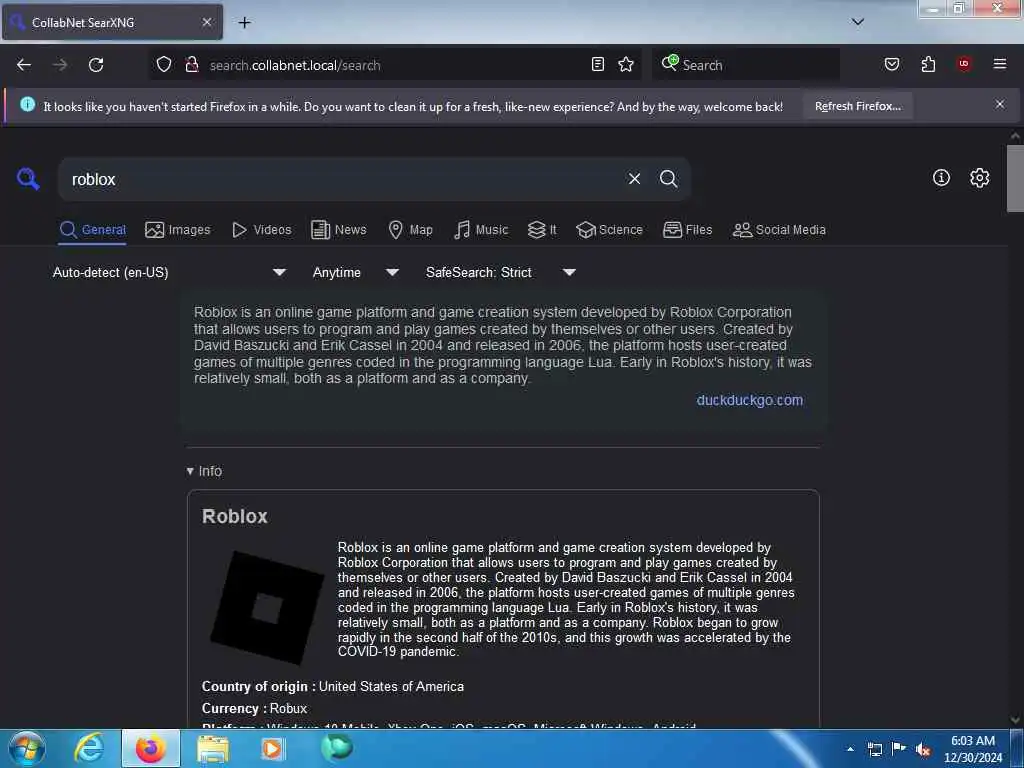Open Firefox extensions menu
The width and height of the screenshot is (1024, 768).
928,65
